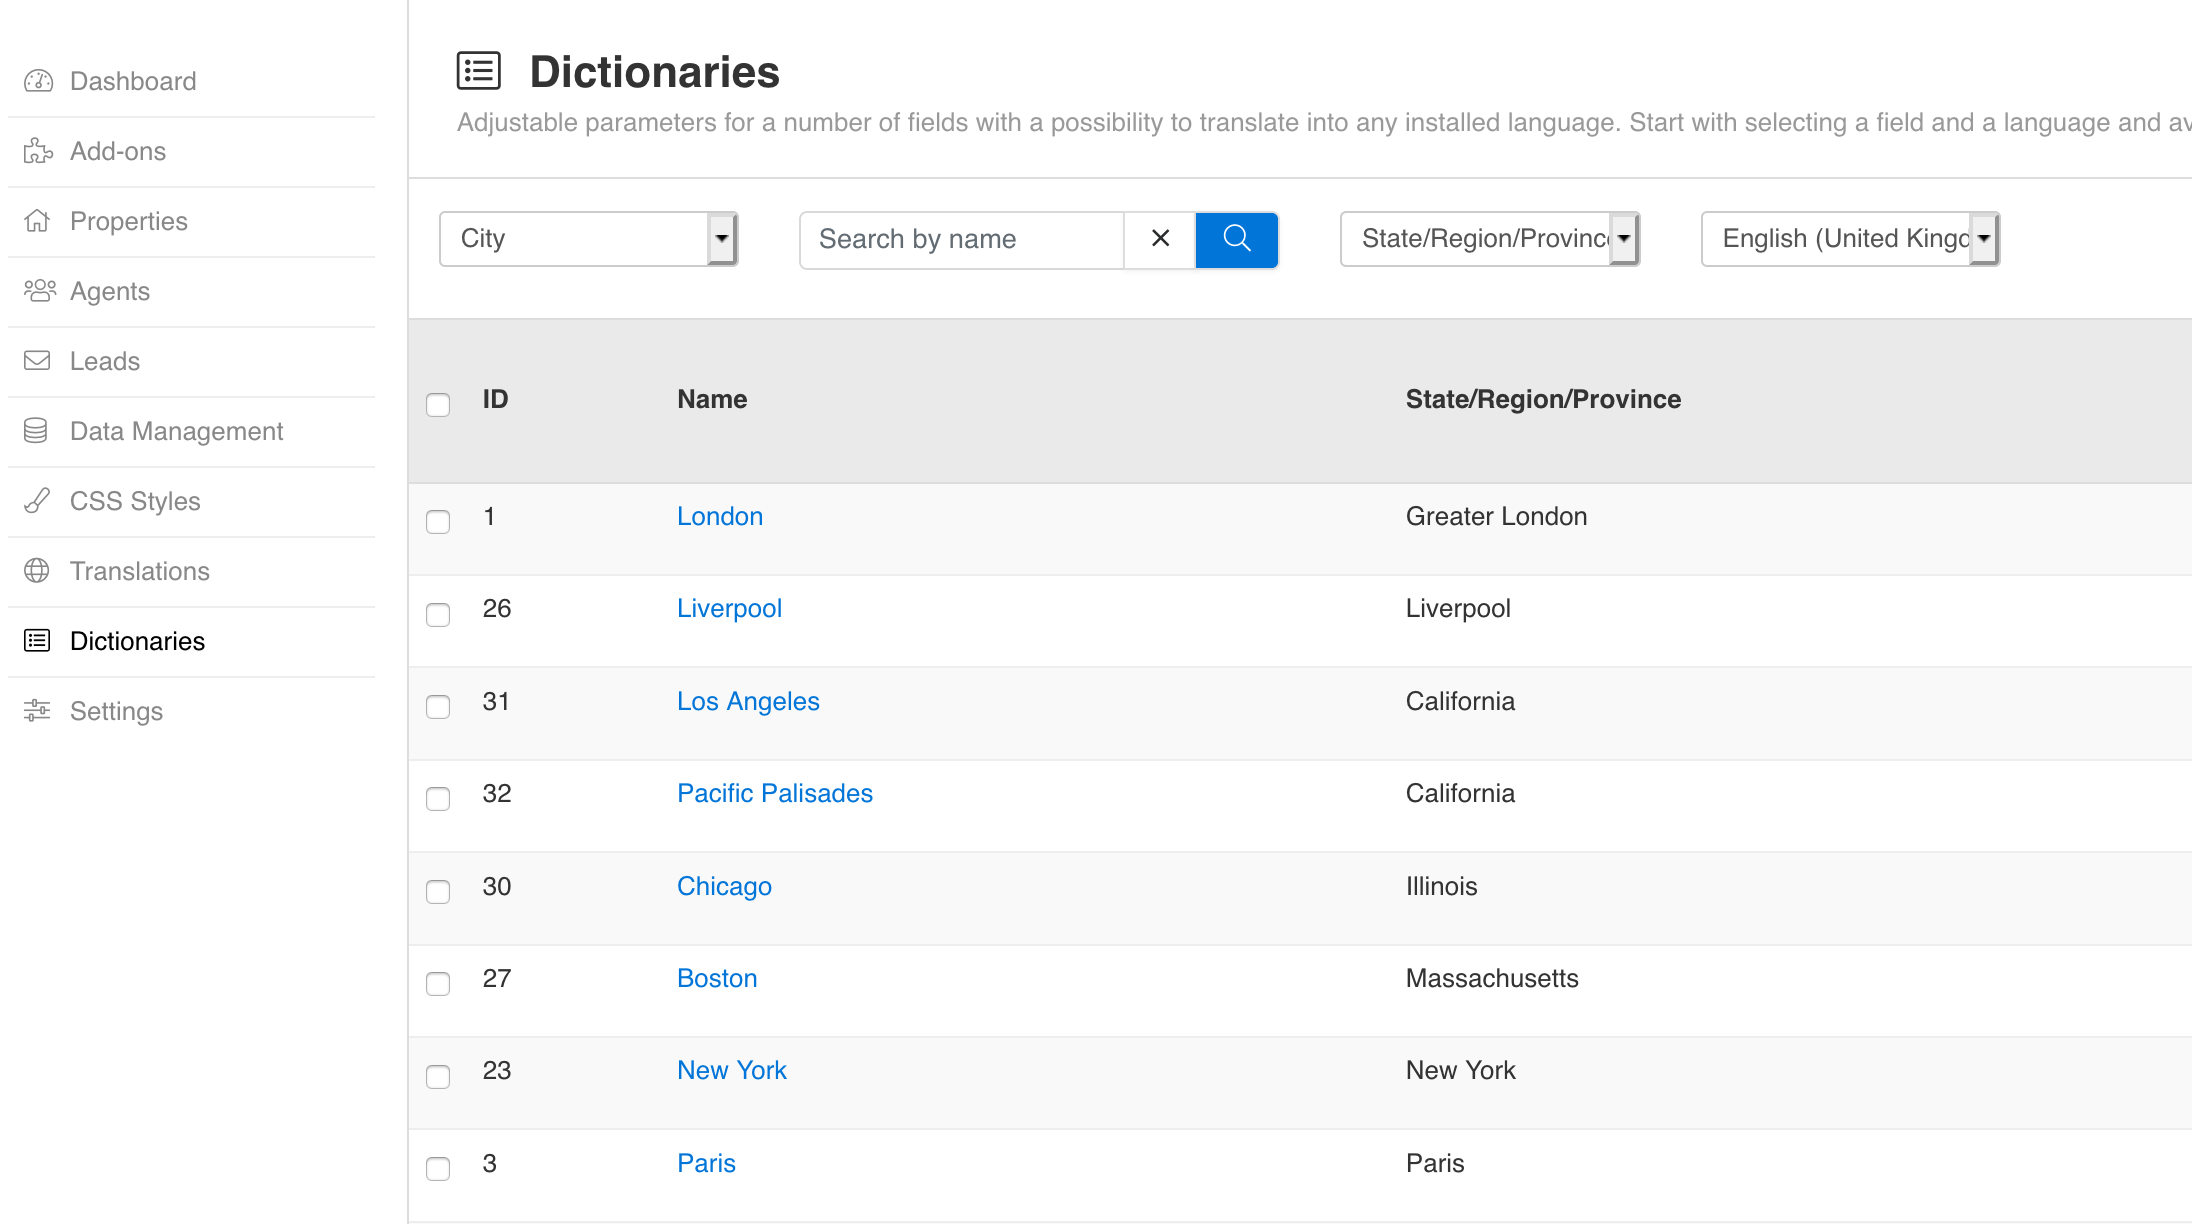Image resolution: width=2192 pixels, height=1224 pixels.
Task: Click the Add-ons puzzle piece icon
Action: coord(38,151)
